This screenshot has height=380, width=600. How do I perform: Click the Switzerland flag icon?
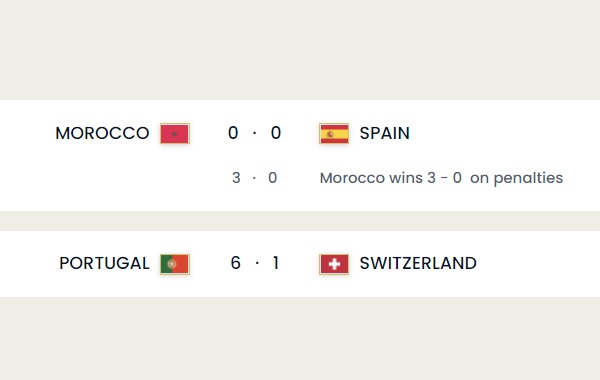pos(334,264)
